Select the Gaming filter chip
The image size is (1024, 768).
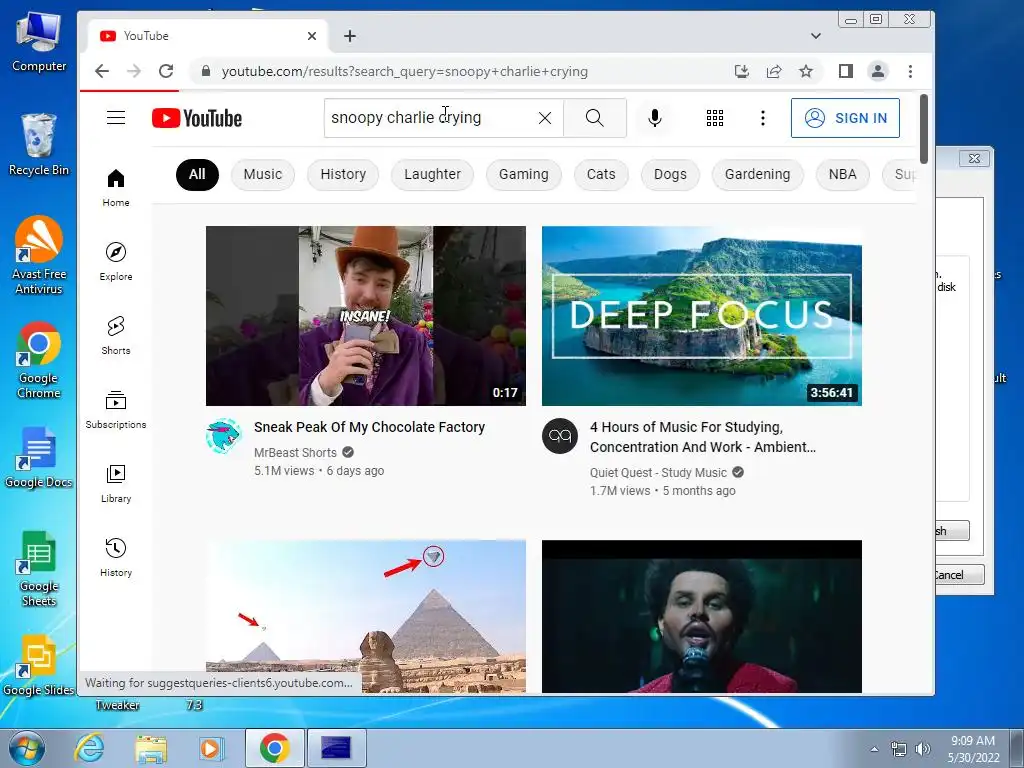[x=524, y=174]
